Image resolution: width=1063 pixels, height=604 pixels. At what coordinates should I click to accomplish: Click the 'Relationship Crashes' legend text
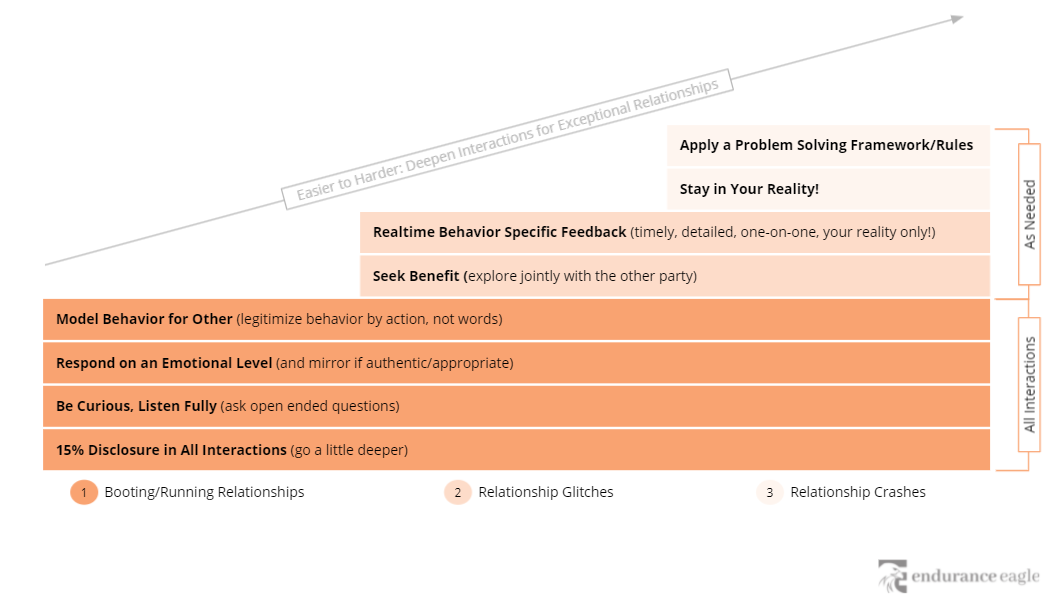pos(858,492)
